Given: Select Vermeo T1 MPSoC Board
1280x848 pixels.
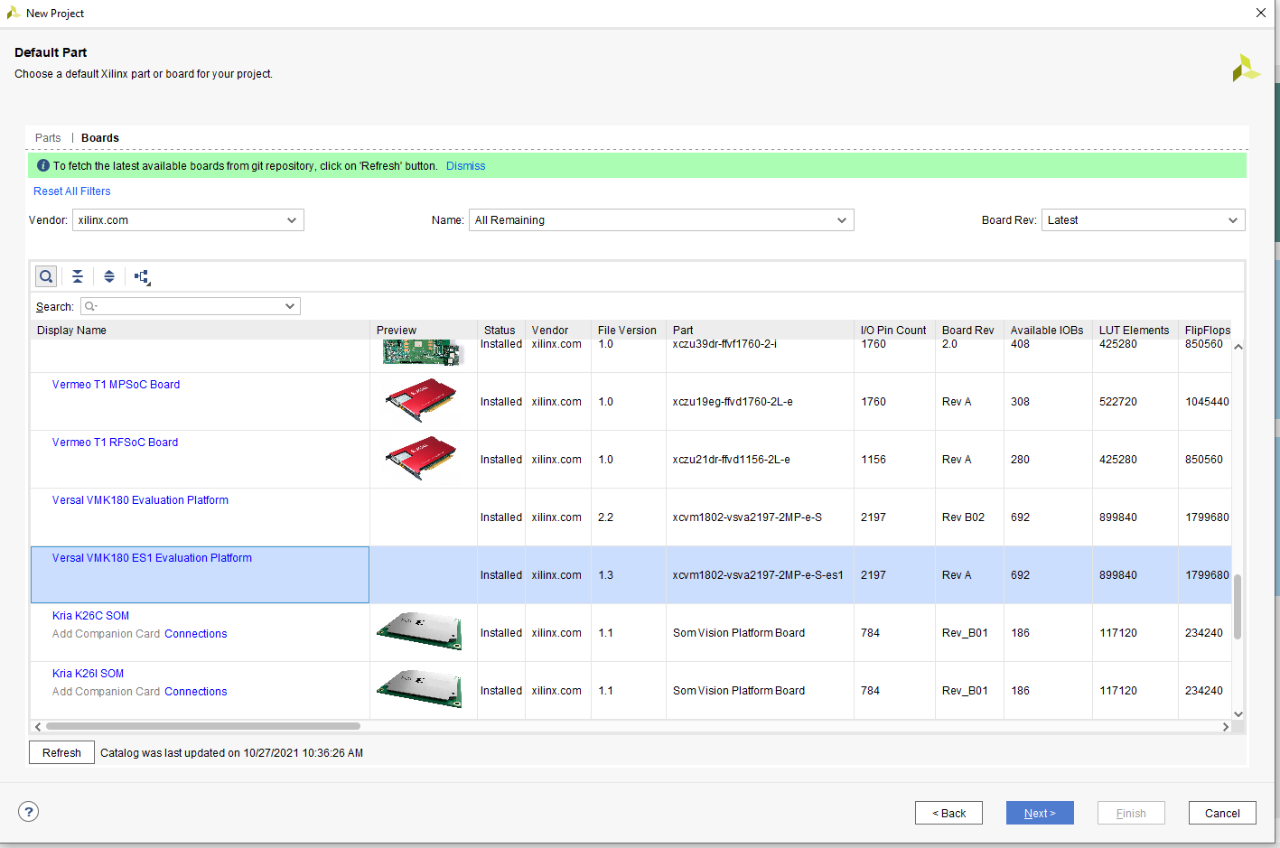Looking at the screenshot, I should click(x=116, y=384).
